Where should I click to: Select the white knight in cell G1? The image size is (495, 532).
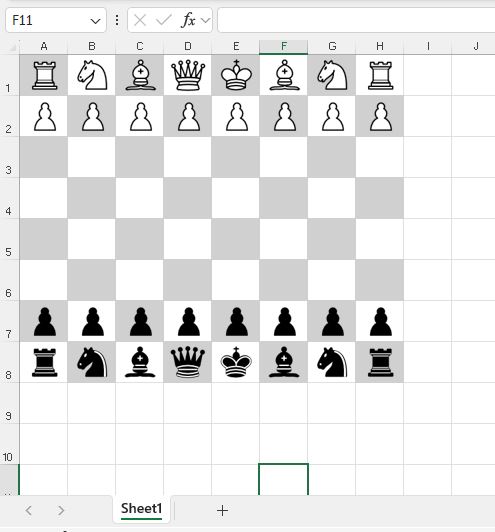pyautogui.click(x=332, y=75)
